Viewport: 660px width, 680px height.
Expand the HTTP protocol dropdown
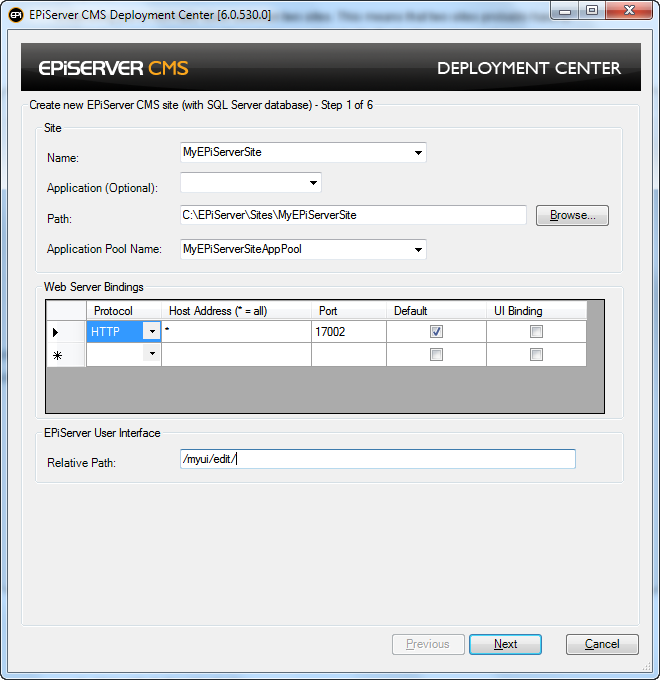tap(152, 332)
